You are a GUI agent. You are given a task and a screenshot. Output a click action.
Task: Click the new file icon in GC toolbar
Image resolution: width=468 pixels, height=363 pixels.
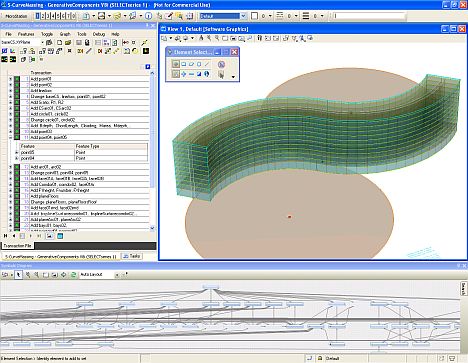[x=59, y=42]
